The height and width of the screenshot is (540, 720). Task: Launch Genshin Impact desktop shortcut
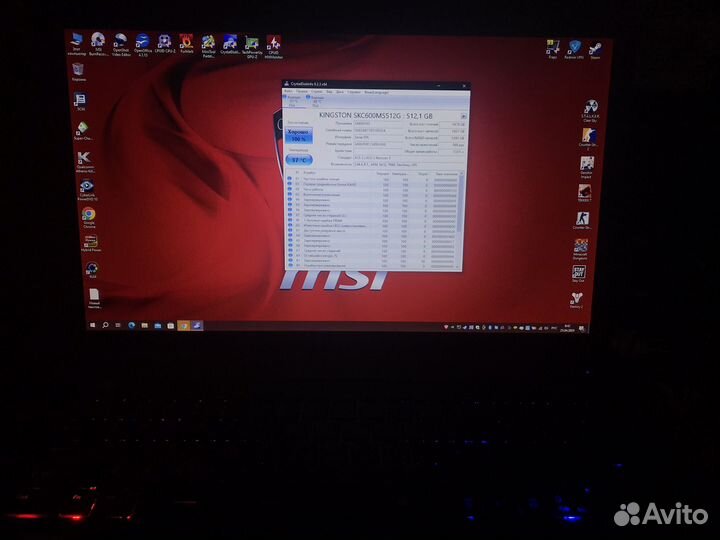coord(587,167)
